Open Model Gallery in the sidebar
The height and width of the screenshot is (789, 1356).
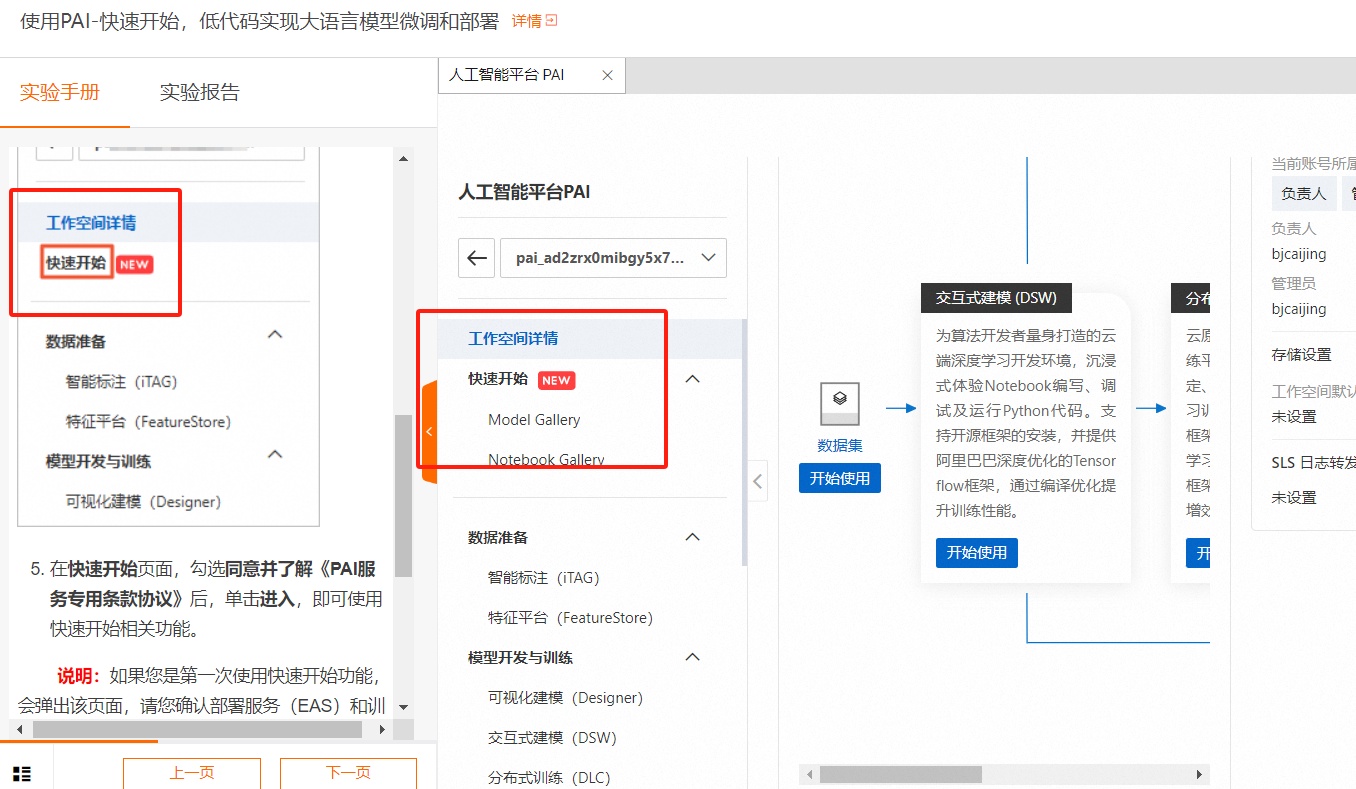click(534, 420)
